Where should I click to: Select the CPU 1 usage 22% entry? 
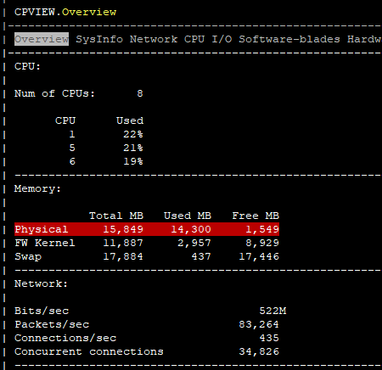(133, 134)
